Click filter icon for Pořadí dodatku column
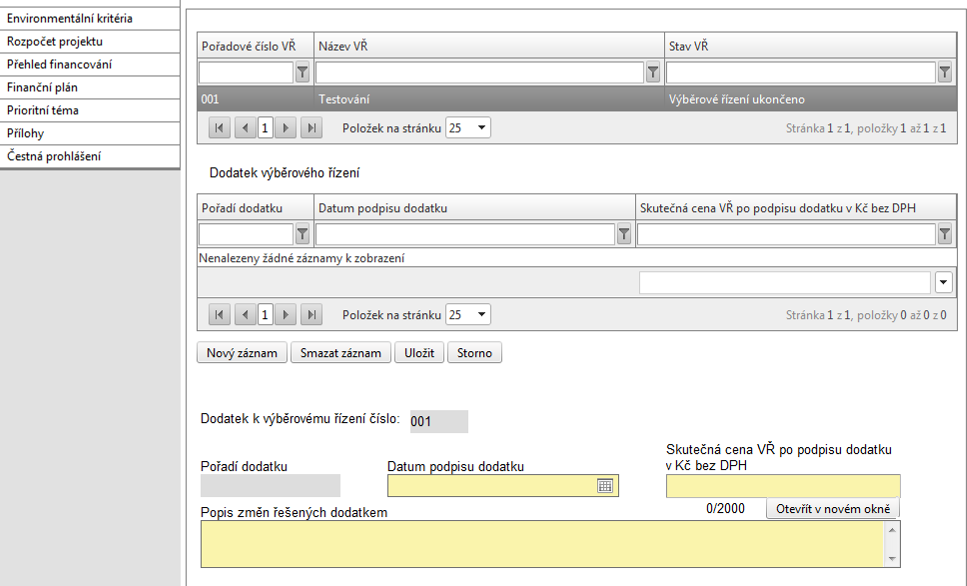The image size is (967, 586). coord(302,234)
